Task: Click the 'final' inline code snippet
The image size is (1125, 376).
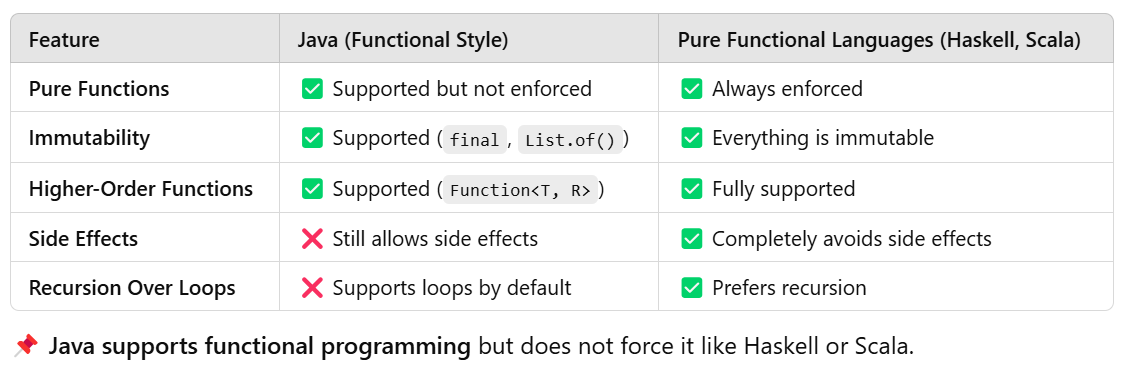Action: click(474, 139)
